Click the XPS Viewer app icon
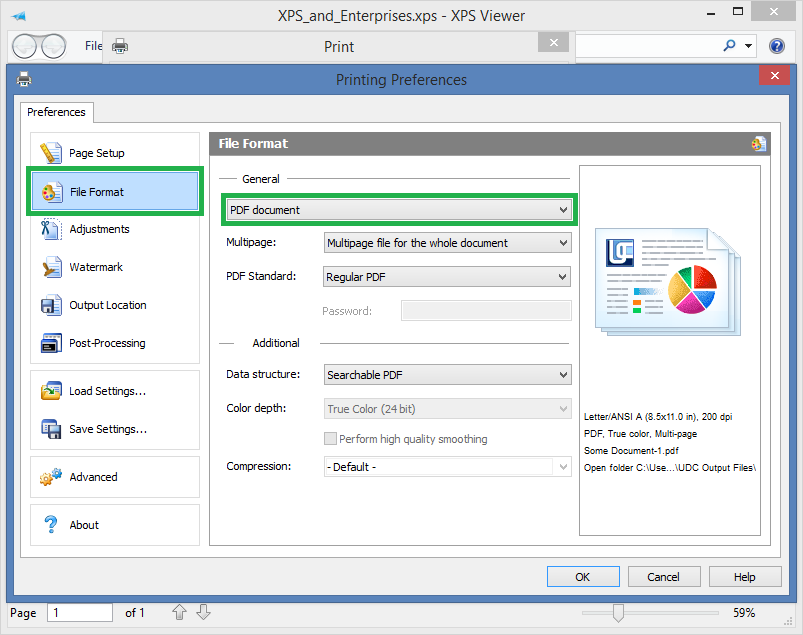Viewport: 803px width, 635px height. (19, 16)
